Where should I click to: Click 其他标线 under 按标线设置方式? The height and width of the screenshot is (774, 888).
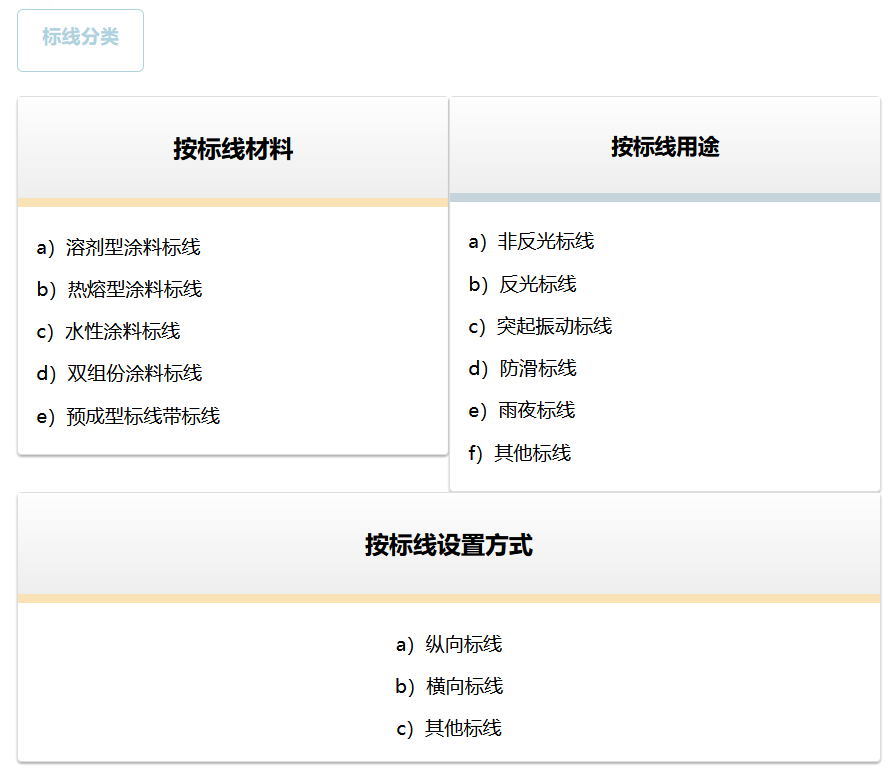pyautogui.click(x=463, y=728)
